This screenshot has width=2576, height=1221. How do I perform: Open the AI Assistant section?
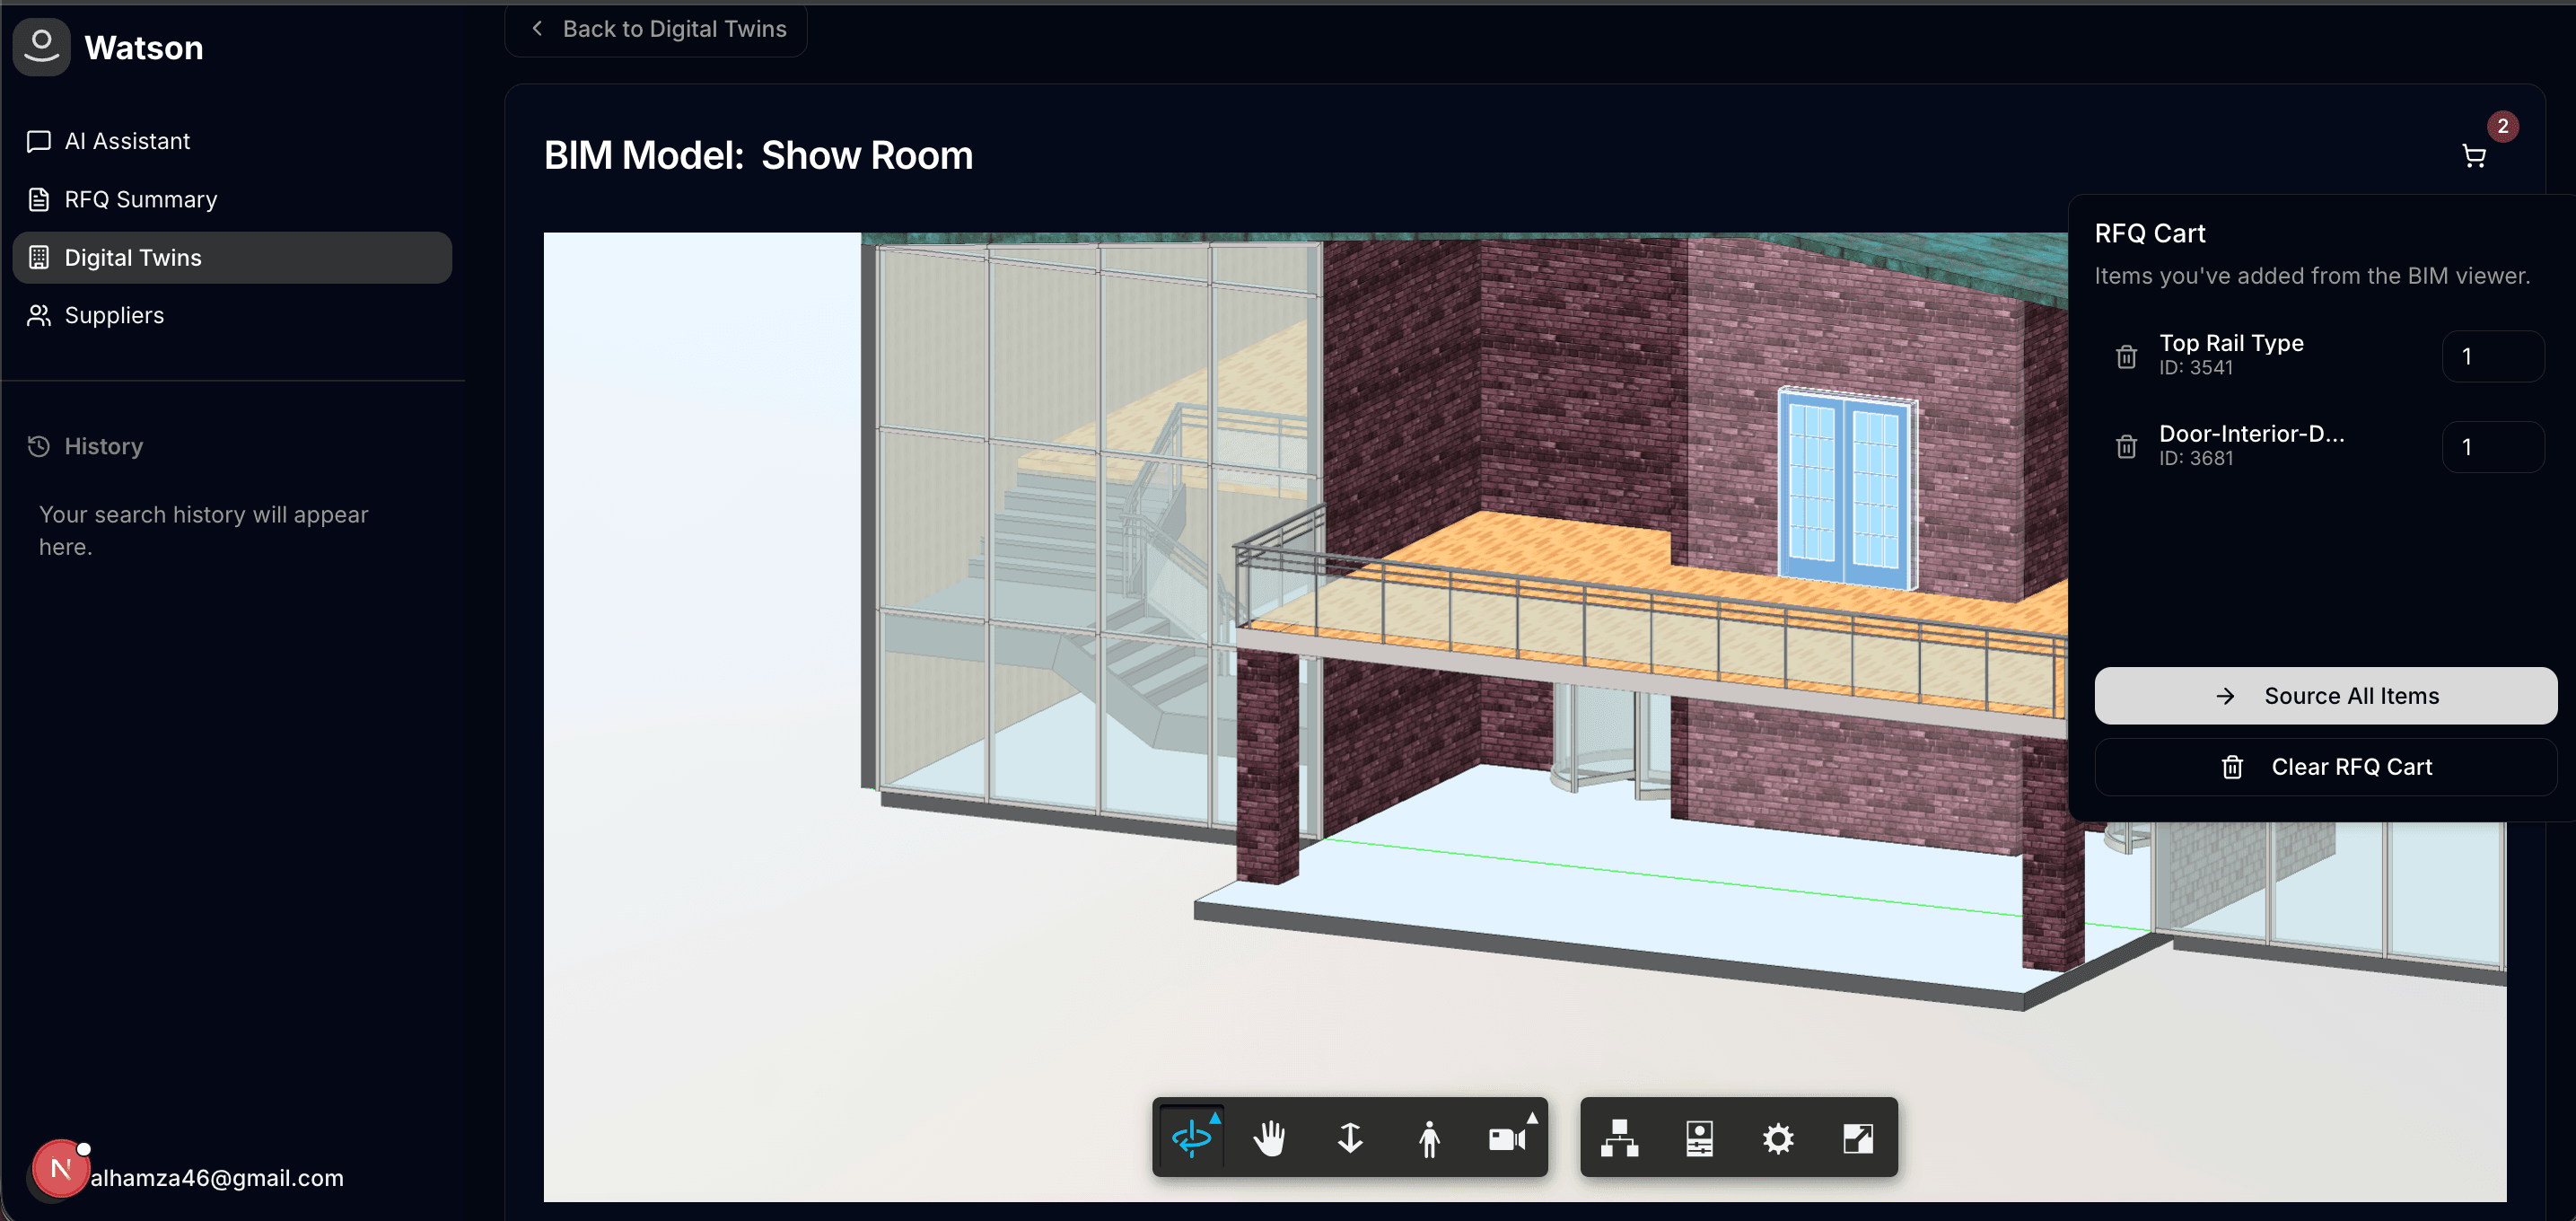click(127, 140)
